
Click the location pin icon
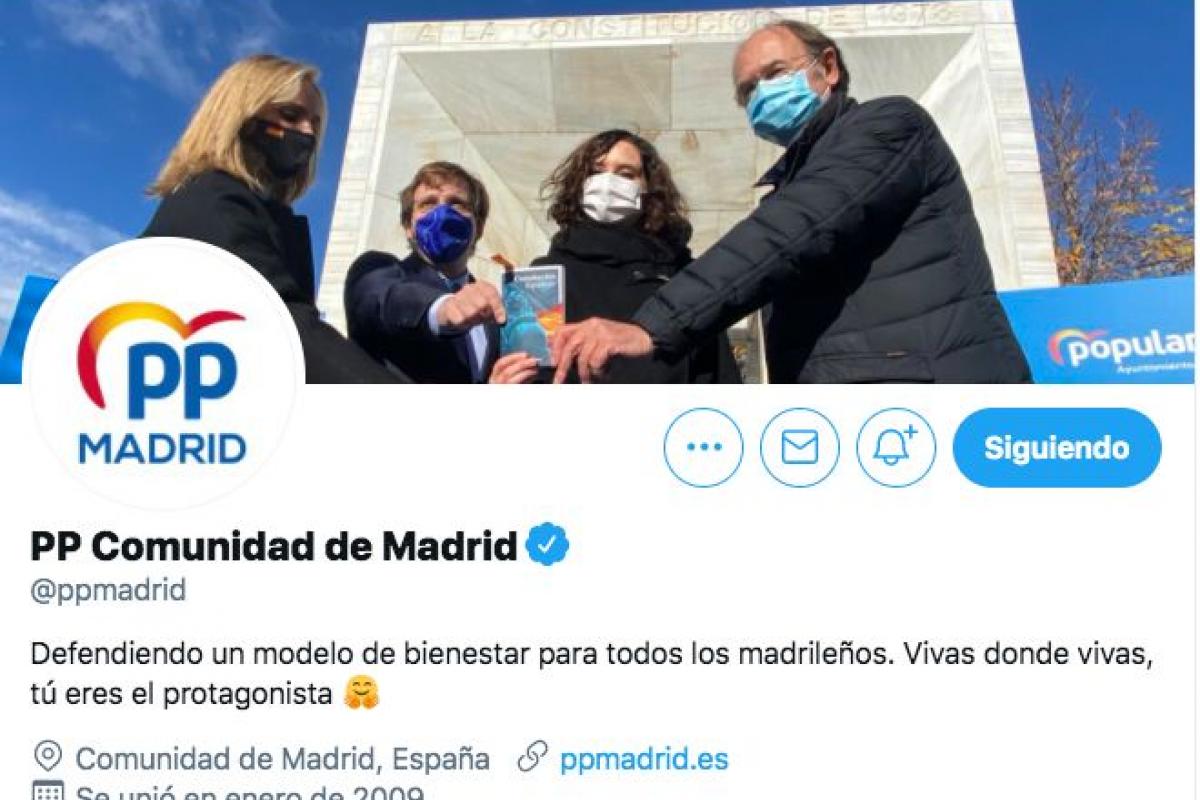pyautogui.click(x=47, y=758)
